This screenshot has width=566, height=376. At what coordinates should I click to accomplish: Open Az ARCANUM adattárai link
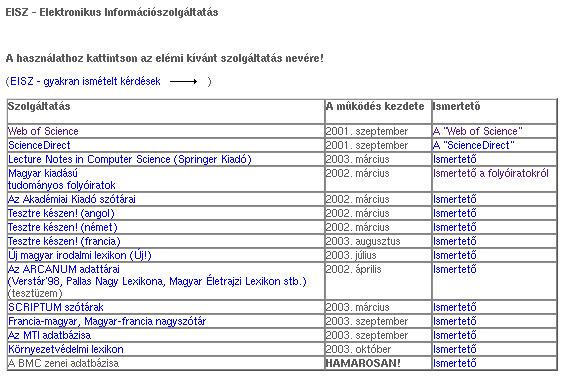(x=157, y=275)
